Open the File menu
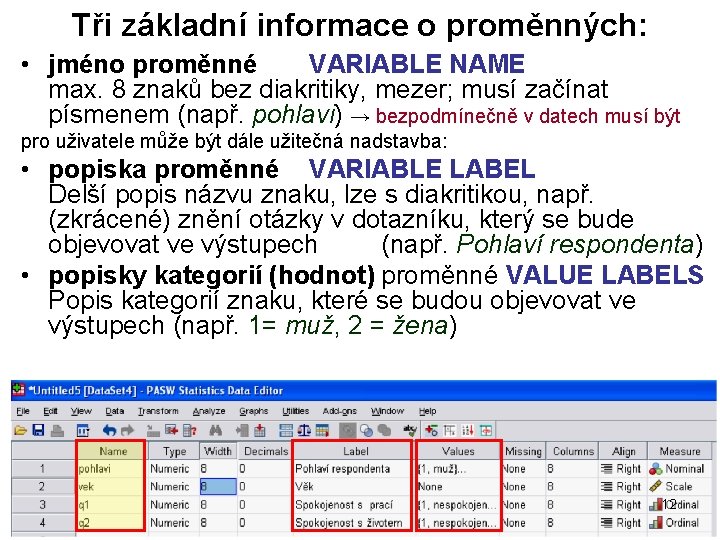This screenshot has width=720, height=540. click(x=23, y=411)
